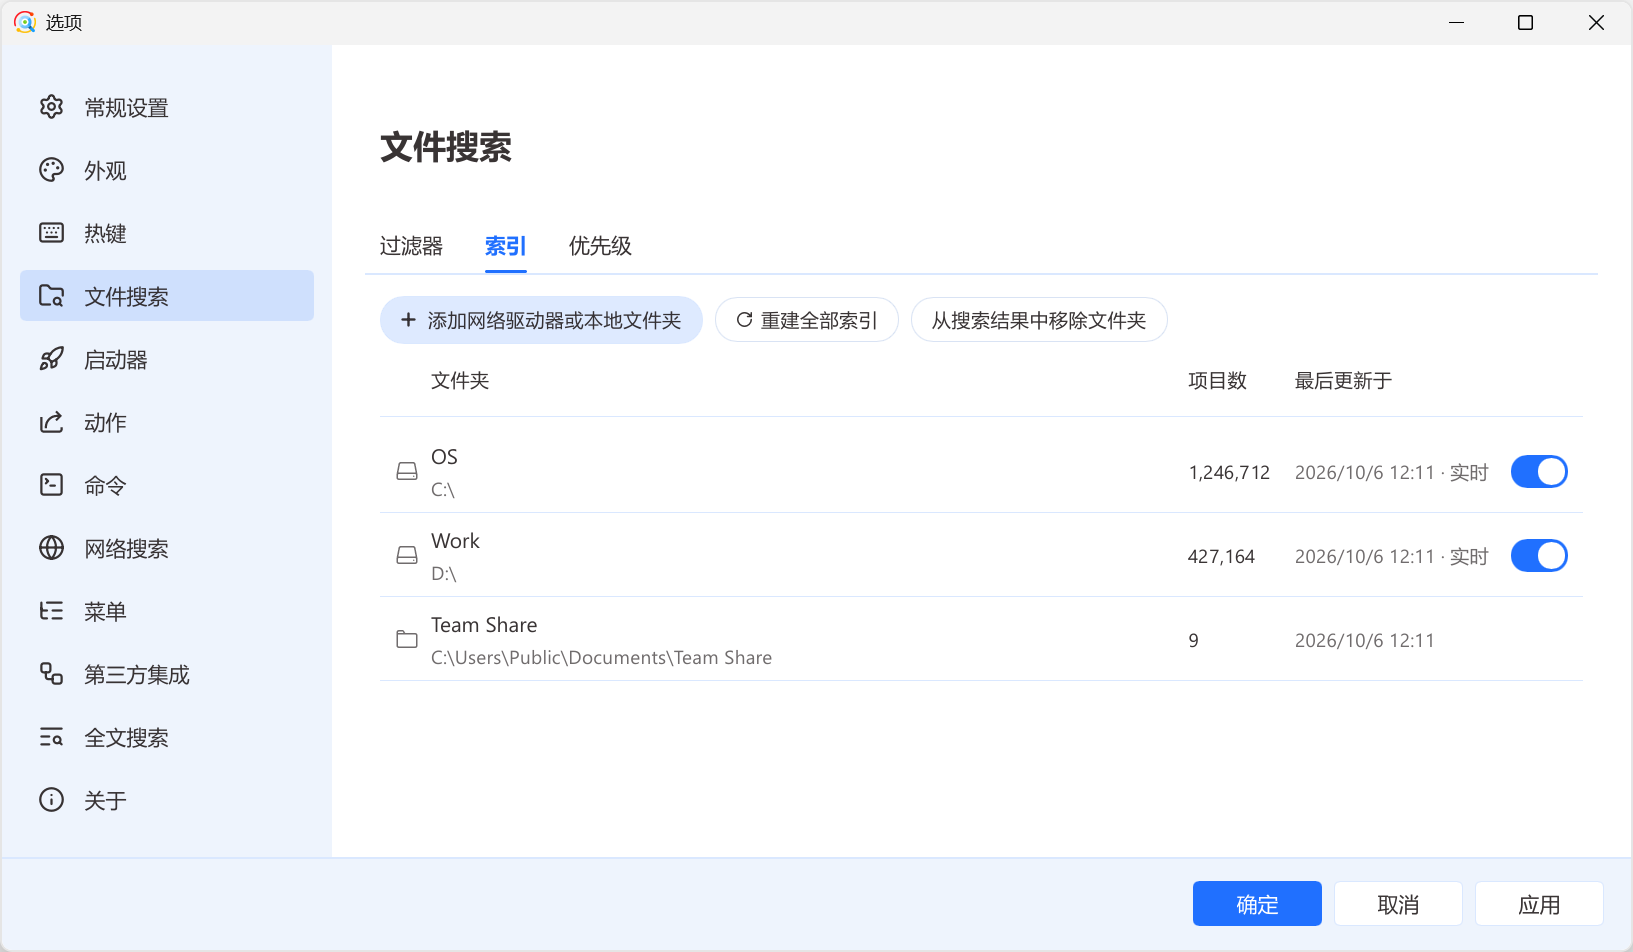1633x952 pixels.
Task: Click the terminal icon beside 命令
Action: [x=51, y=485]
